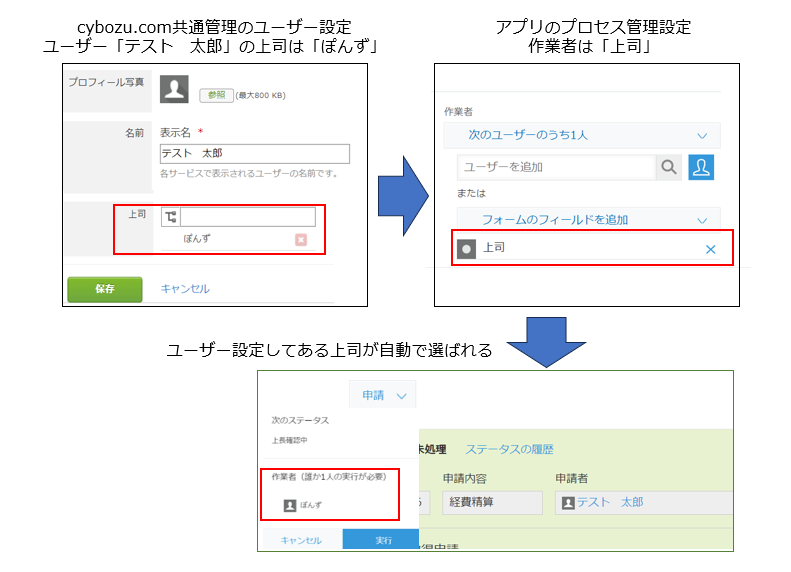791x572 pixels.
Task: Click the blue 実行 button
Action: [x=382, y=540]
